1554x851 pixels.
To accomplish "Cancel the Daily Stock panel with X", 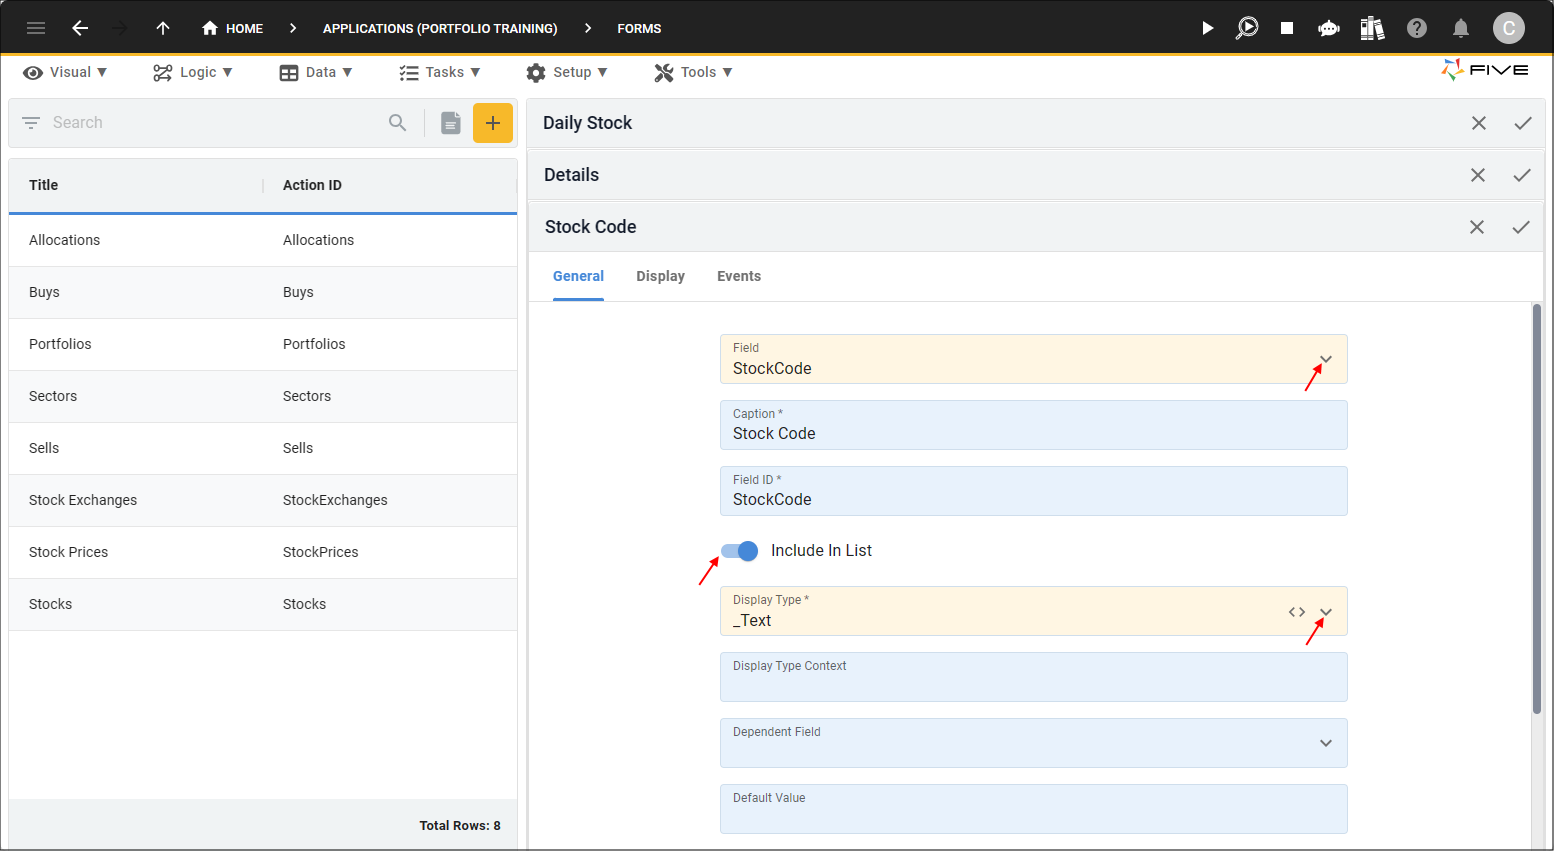I will pyautogui.click(x=1479, y=123).
